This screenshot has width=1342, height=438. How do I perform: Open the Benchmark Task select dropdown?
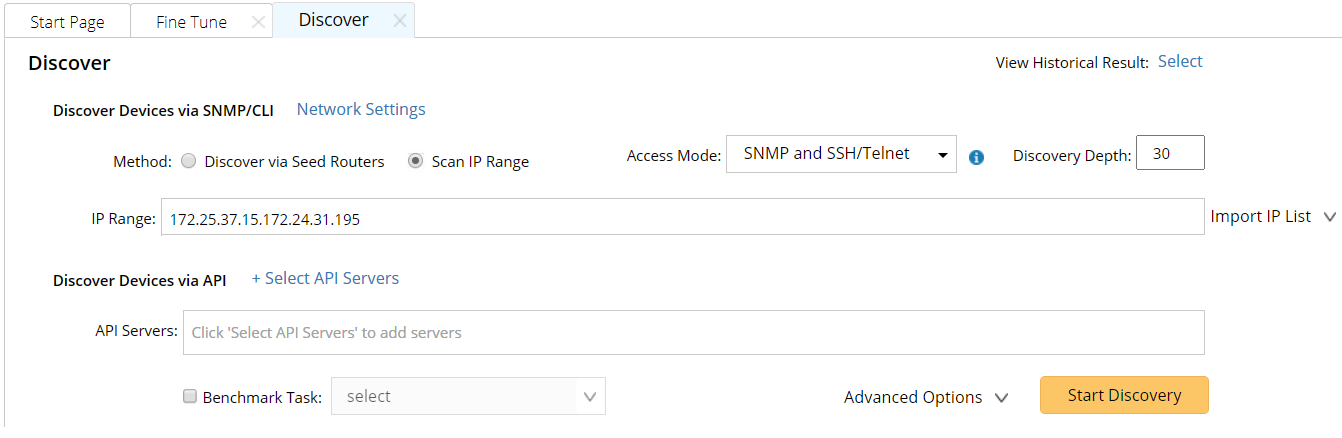(x=468, y=396)
